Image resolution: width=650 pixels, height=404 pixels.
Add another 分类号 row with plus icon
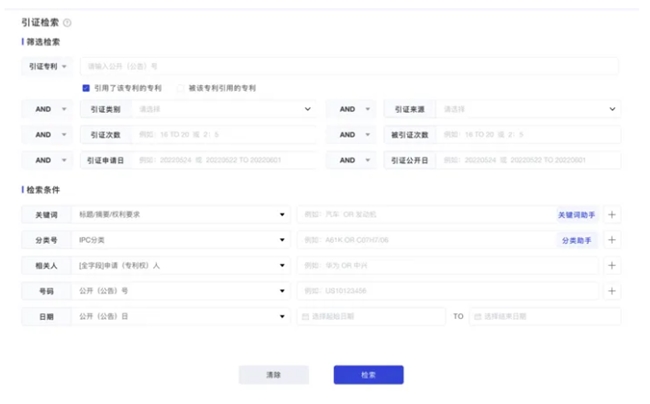612,240
